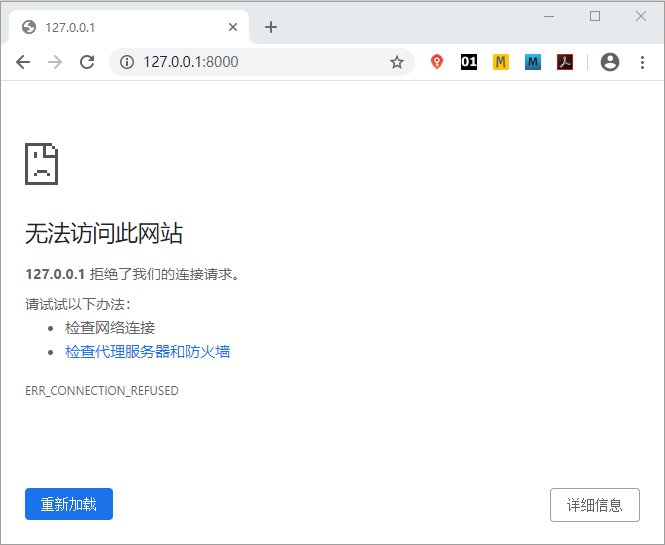Close the 127.0.0.1 tab

pyautogui.click(x=233, y=27)
